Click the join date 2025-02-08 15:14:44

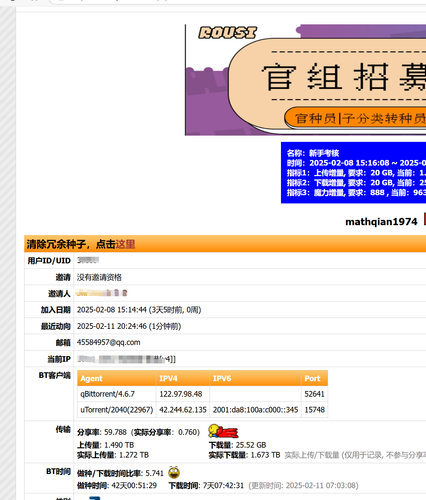click(112, 310)
